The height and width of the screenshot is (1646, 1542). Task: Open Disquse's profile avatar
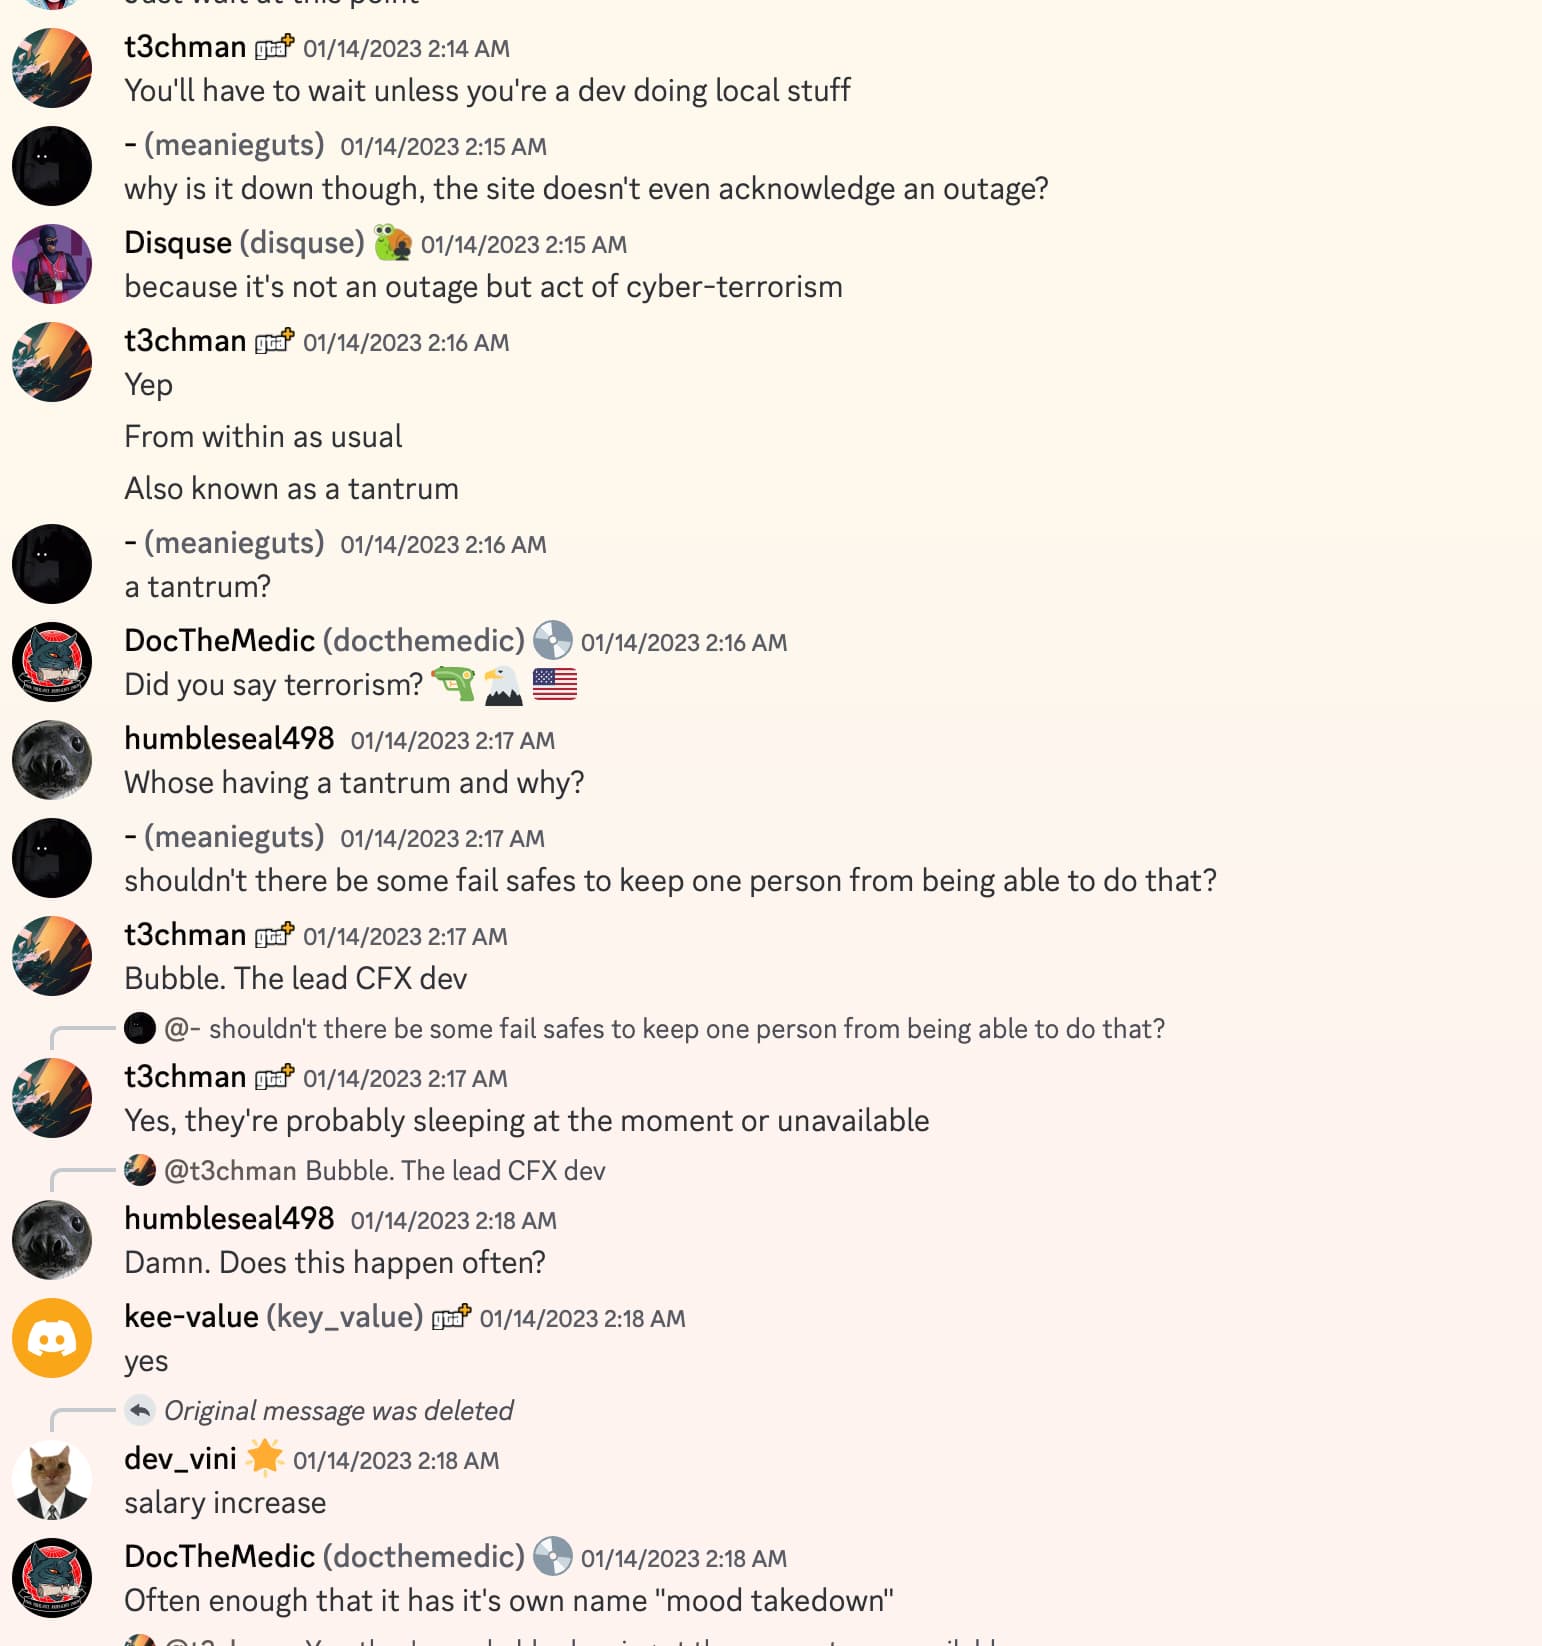(x=52, y=264)
